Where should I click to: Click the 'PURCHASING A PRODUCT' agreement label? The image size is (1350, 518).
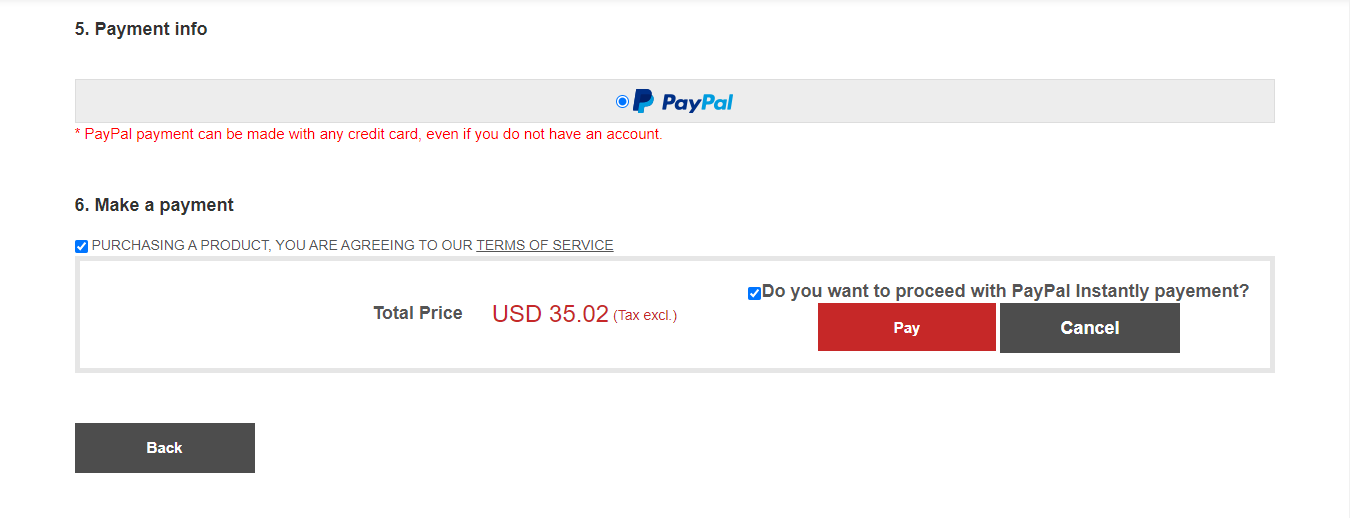tap(352, 245)
